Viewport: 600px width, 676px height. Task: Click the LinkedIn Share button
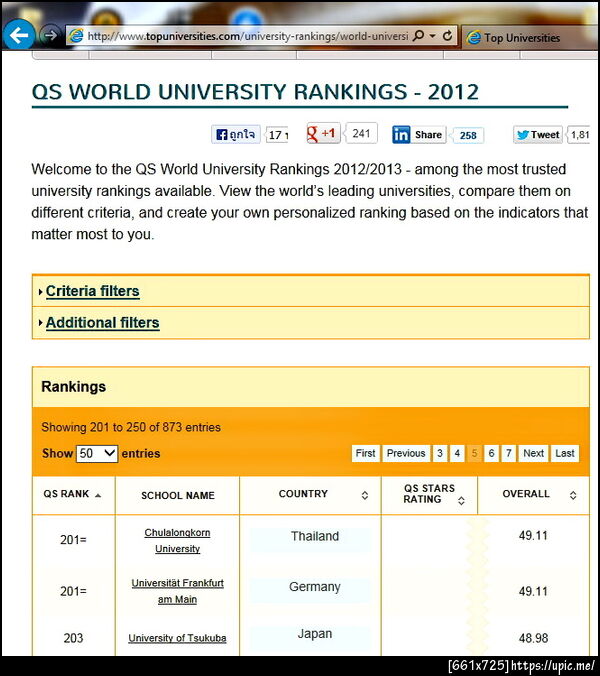coord(419,135)
